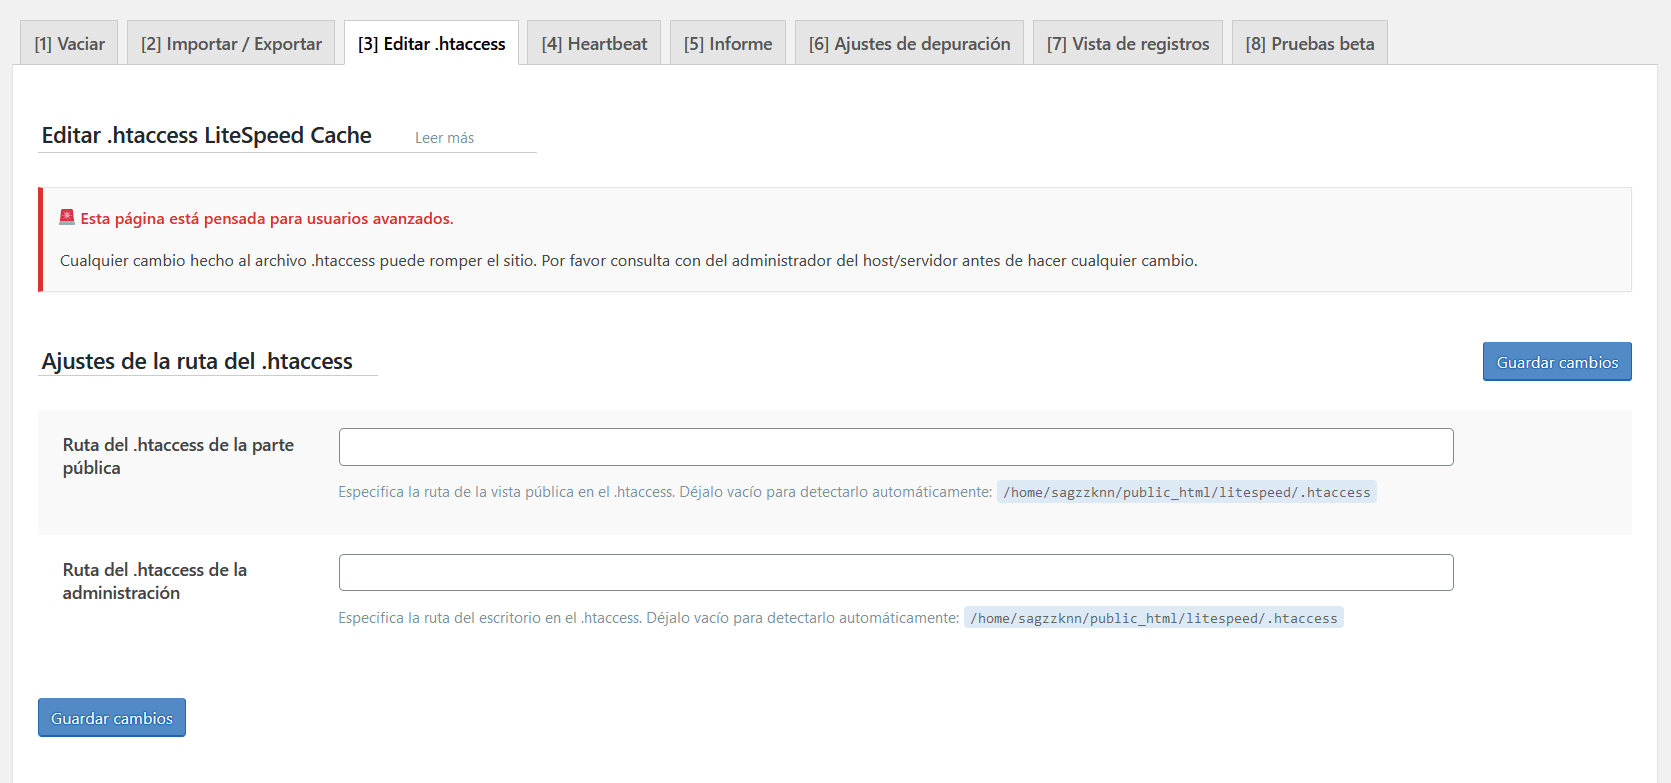Select the [3] Editar .htaccess tab
Screen dimensions: 1671x783
pos(431,43)
